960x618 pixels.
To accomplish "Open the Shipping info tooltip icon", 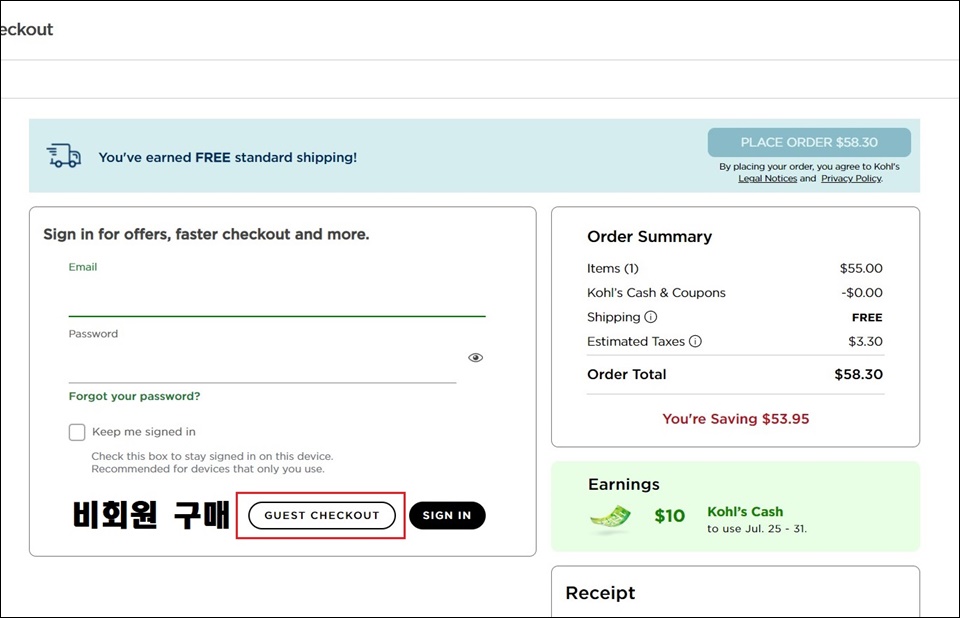I will [651, 317].
